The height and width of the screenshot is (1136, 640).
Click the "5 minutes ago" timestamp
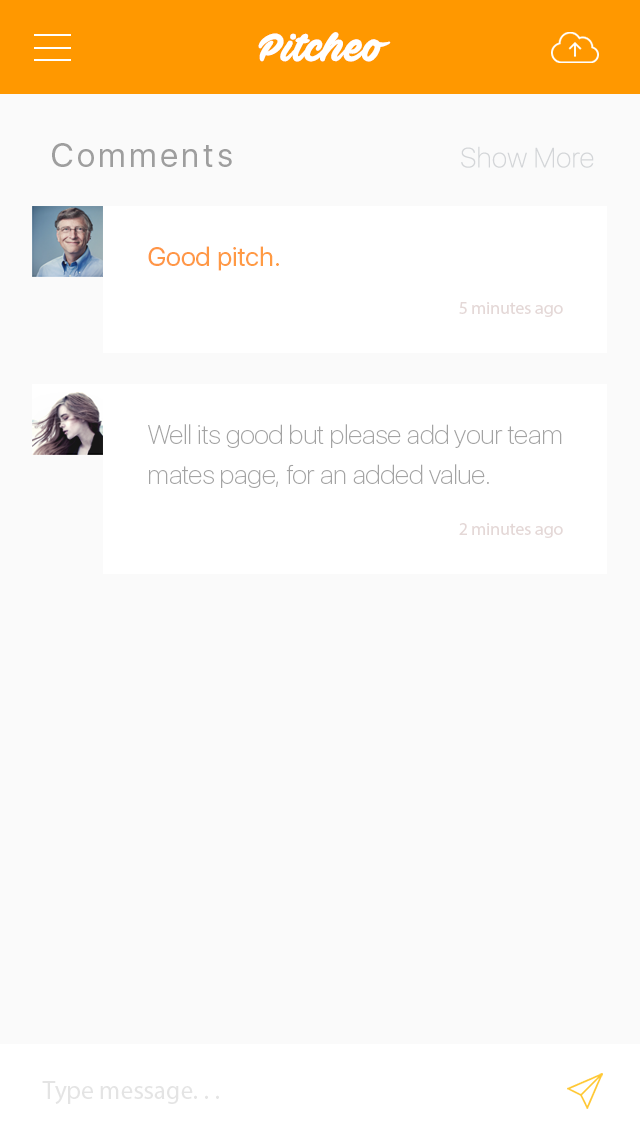pos(511,309)
